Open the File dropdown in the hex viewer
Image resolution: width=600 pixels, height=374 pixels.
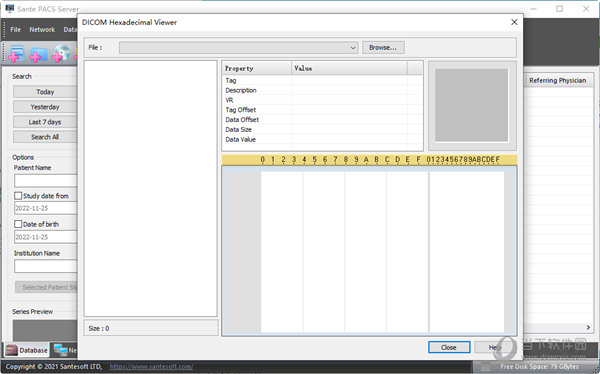(x=238, y=47)
